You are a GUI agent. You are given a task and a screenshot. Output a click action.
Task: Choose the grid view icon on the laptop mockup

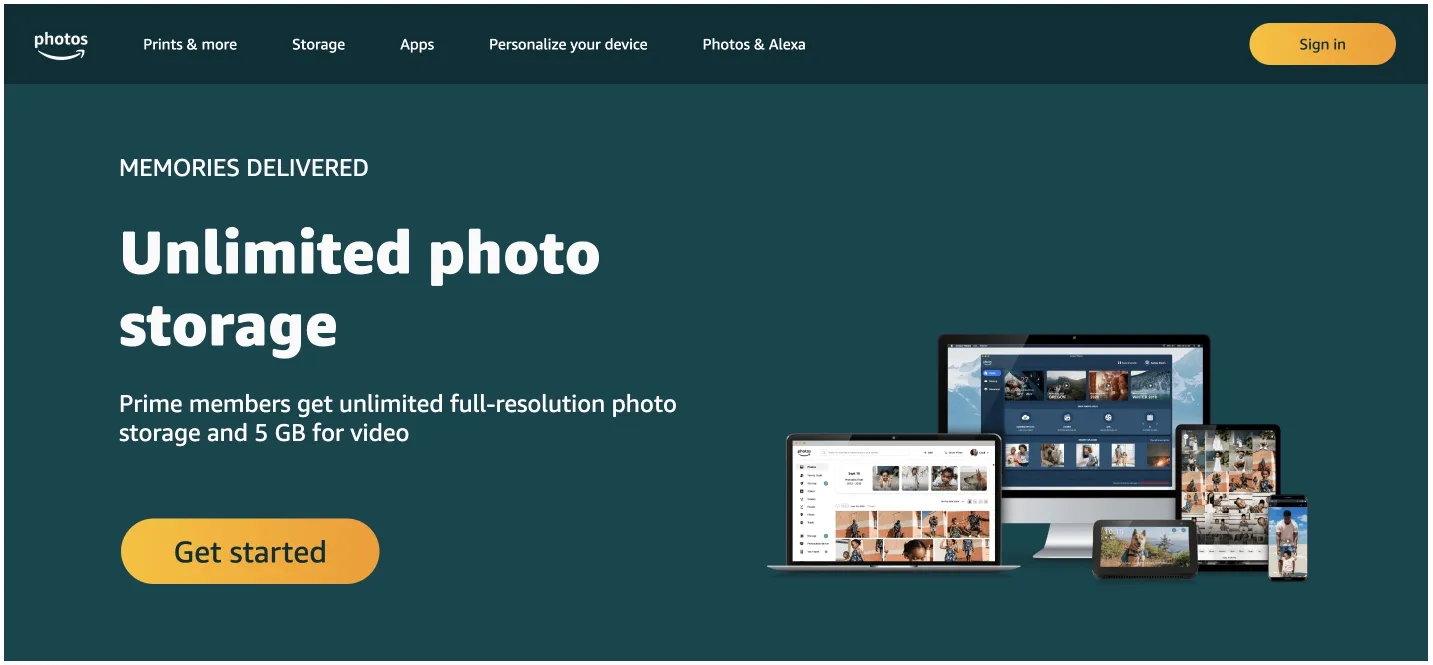coord(969,501)
